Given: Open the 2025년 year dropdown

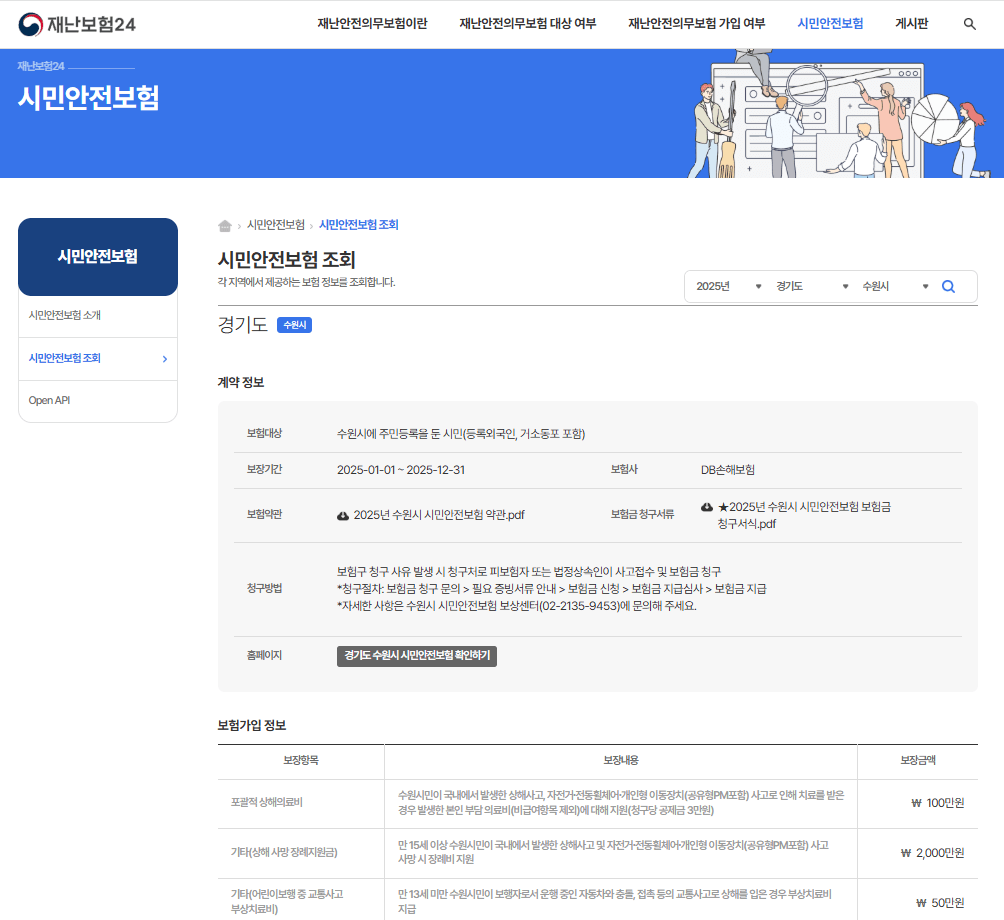Looking at the screenshot, I should [727, 286].
